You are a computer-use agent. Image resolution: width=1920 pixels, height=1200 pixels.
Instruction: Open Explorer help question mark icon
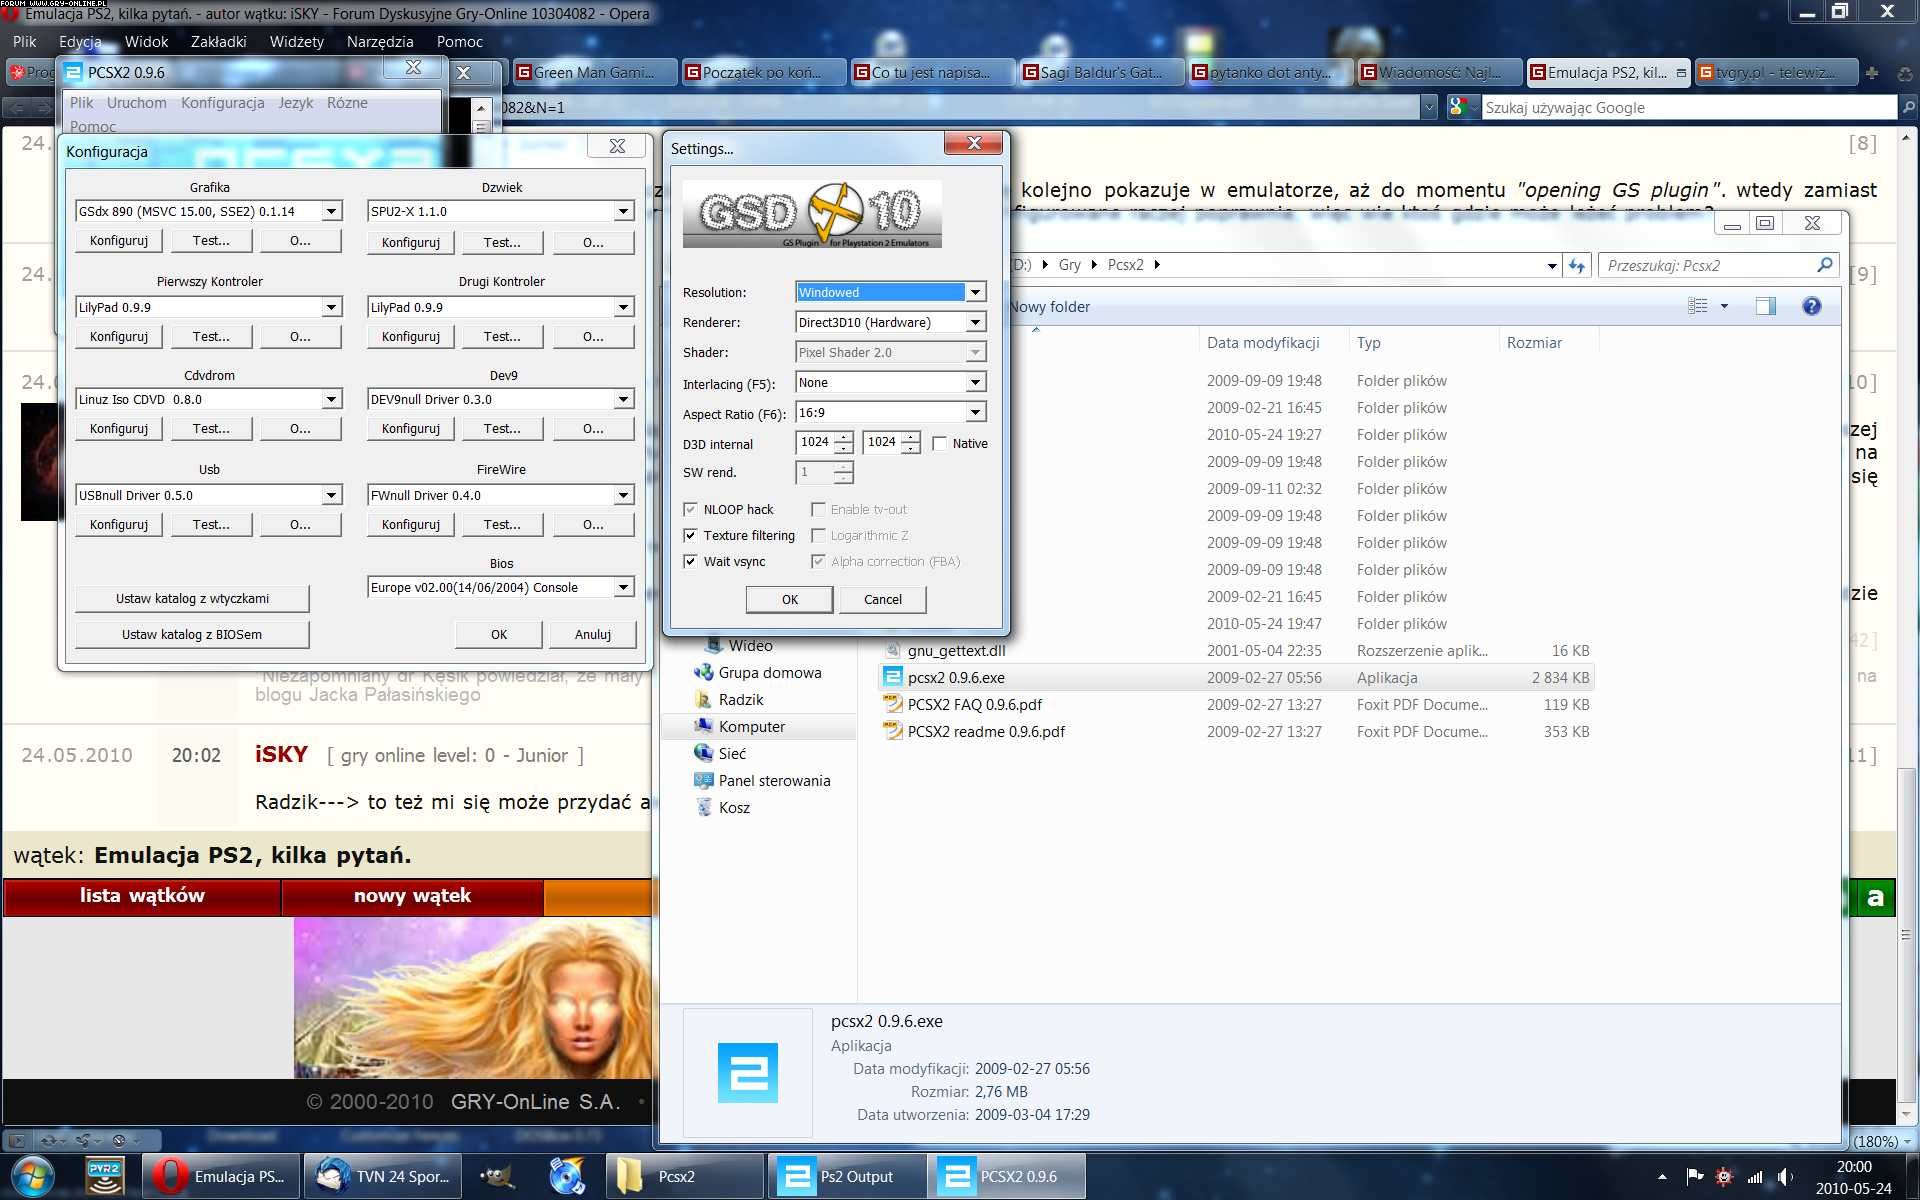(1811, 306)
